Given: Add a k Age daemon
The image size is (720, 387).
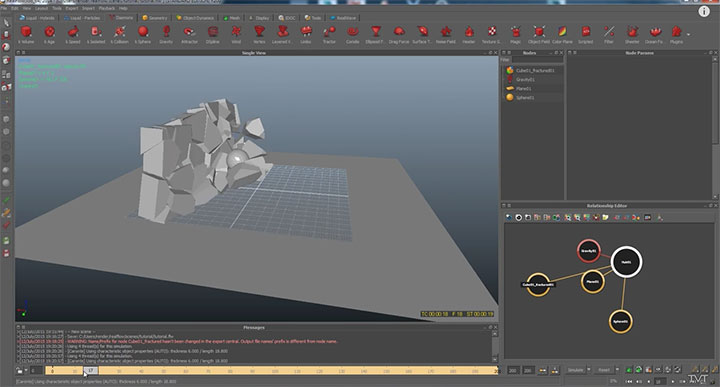Looking at the screenshot, I should point(50,34).
